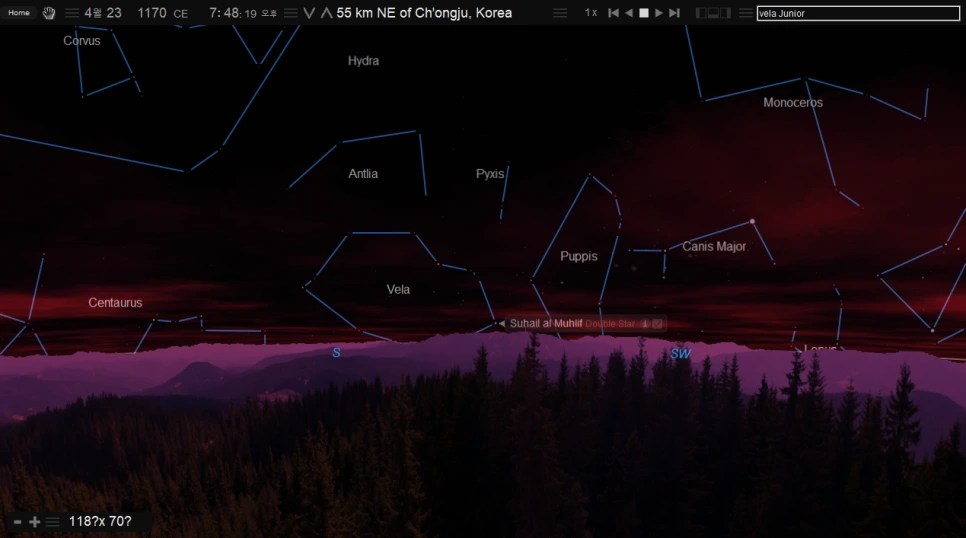Click the up arrow to raise elevation
This screenshot has width=966, height=538.
click(327, 13)
